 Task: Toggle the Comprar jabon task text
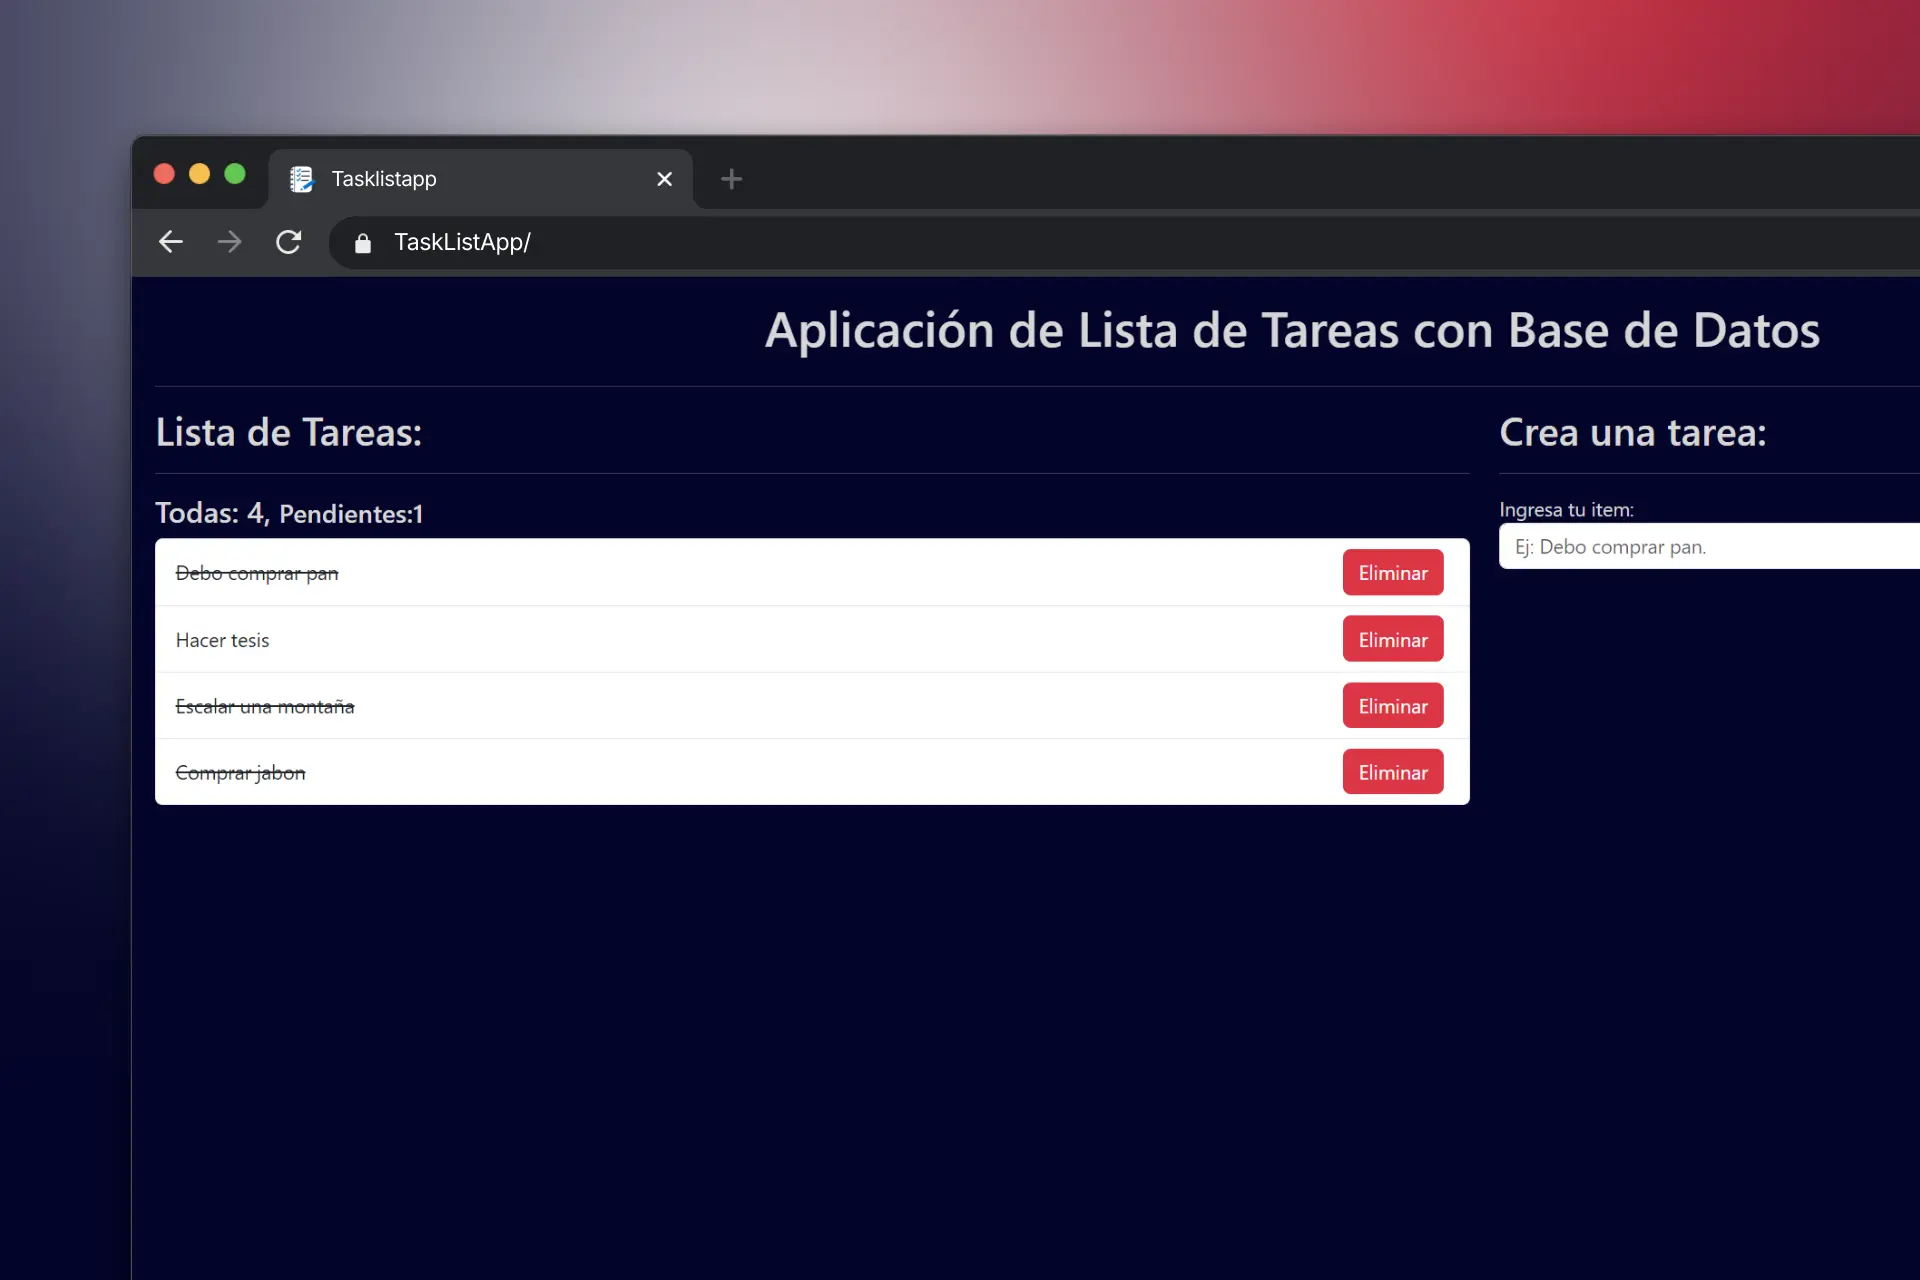pyautogui.click(x=240, y=773)
